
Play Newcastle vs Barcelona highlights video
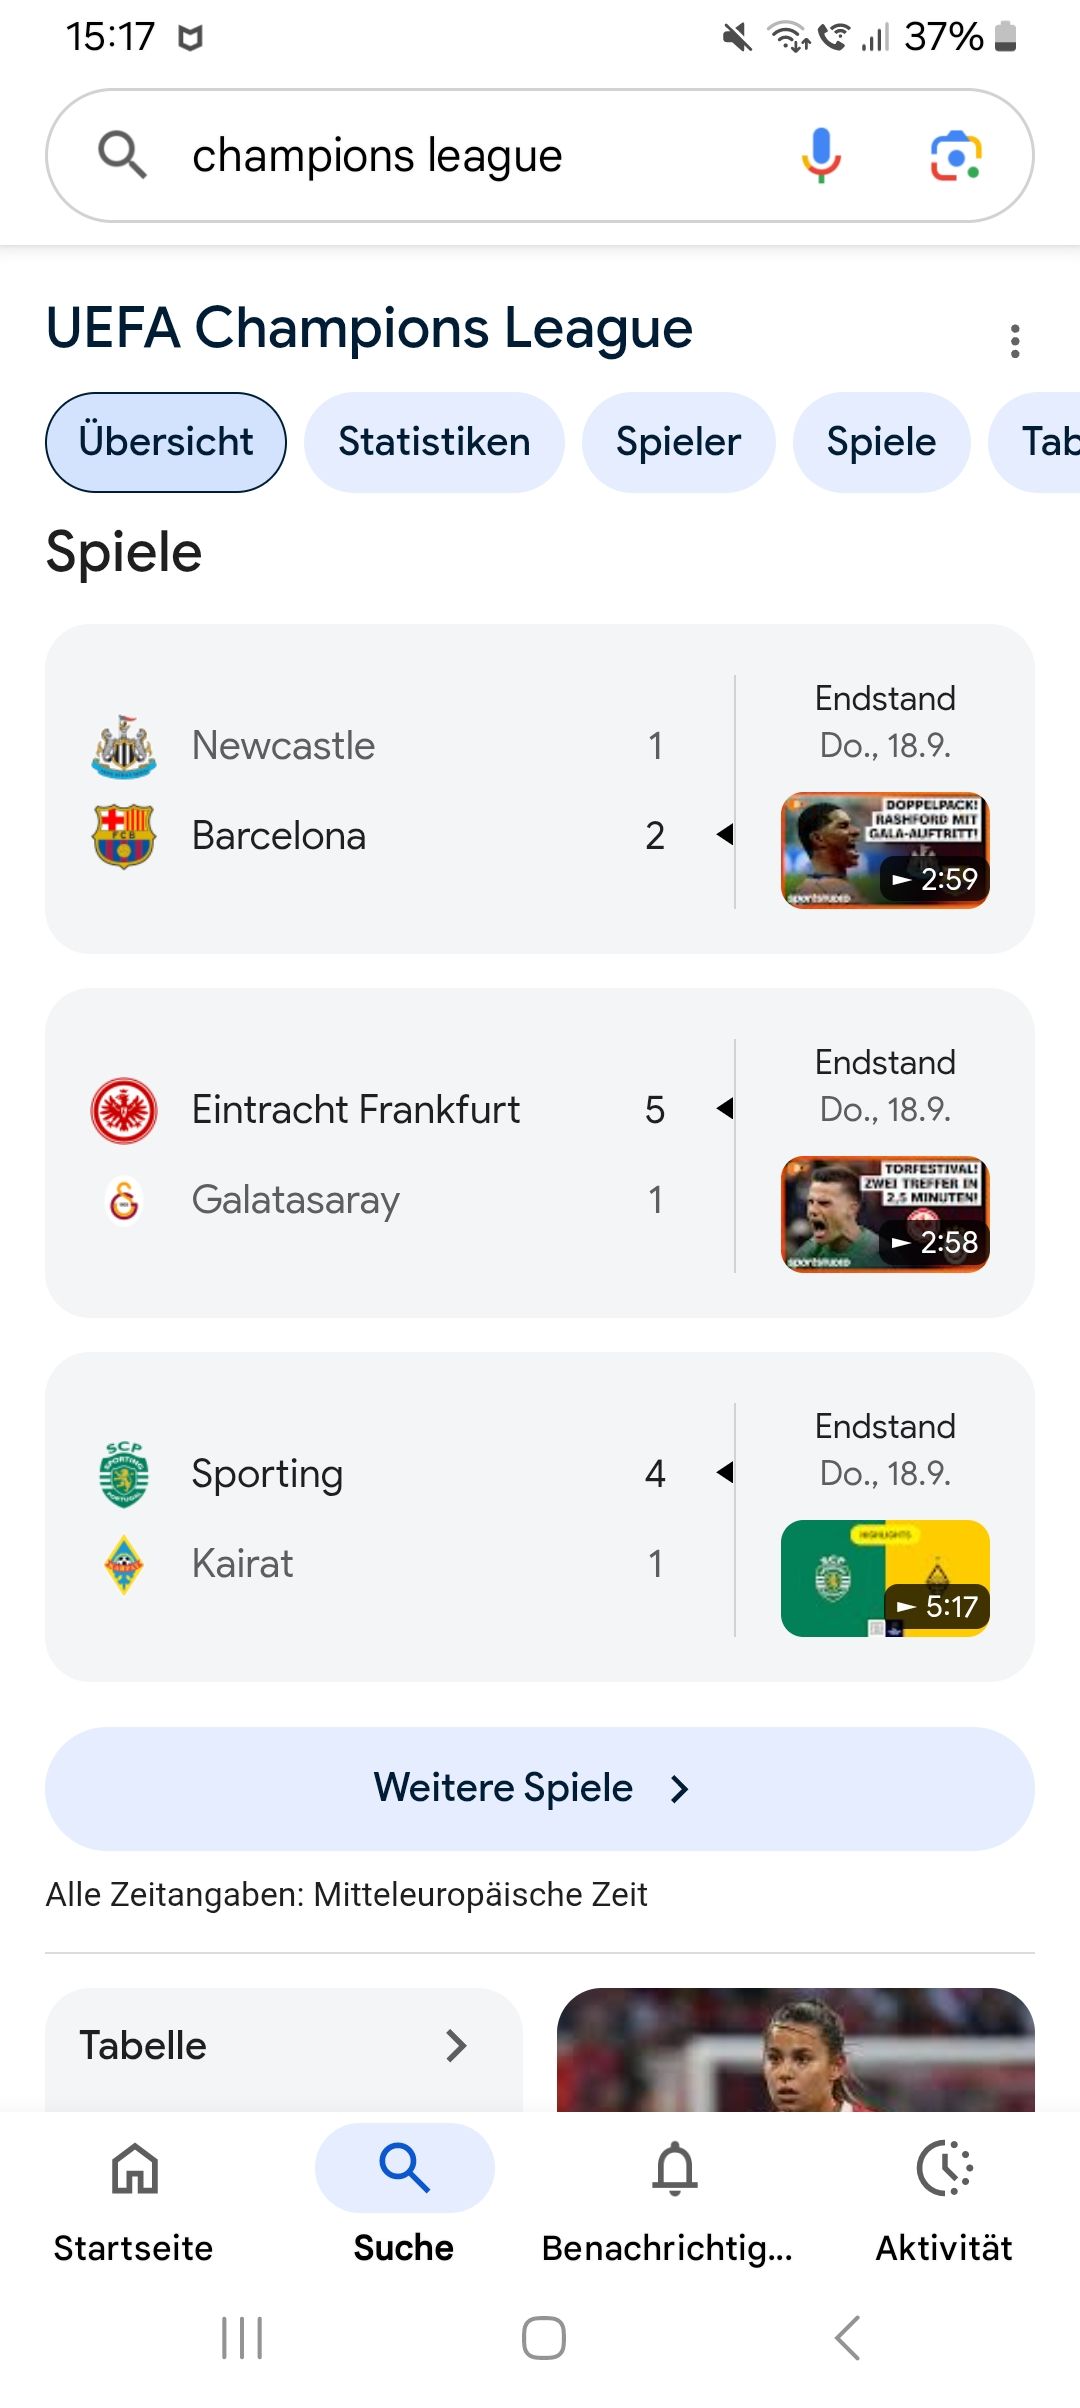coord(885,850)
